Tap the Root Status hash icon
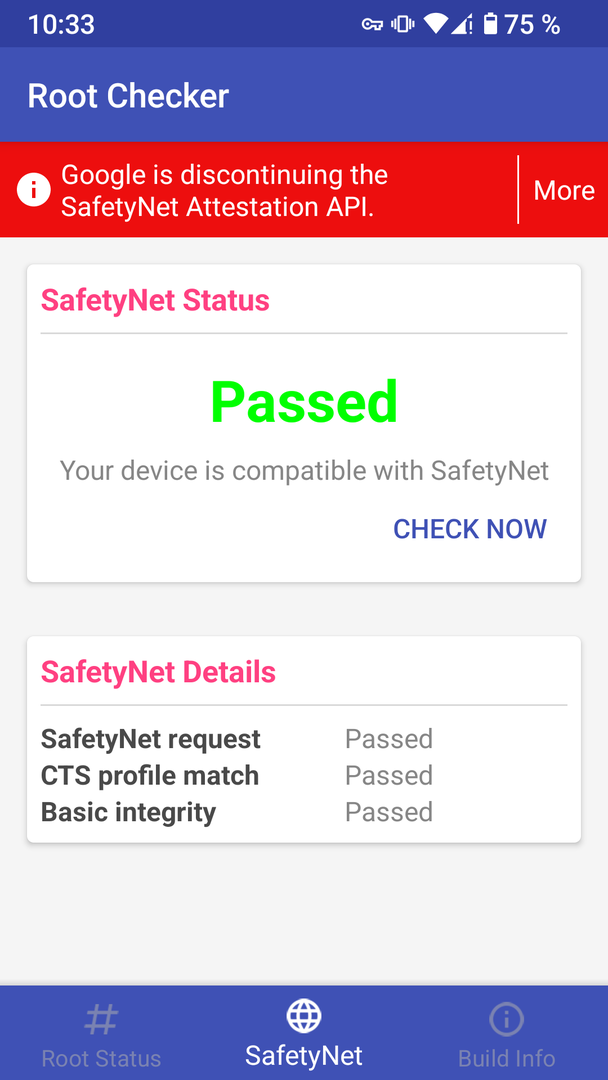Image resolution: width=608 pixels, height=1080 pixels. (x=101, y=1019)
